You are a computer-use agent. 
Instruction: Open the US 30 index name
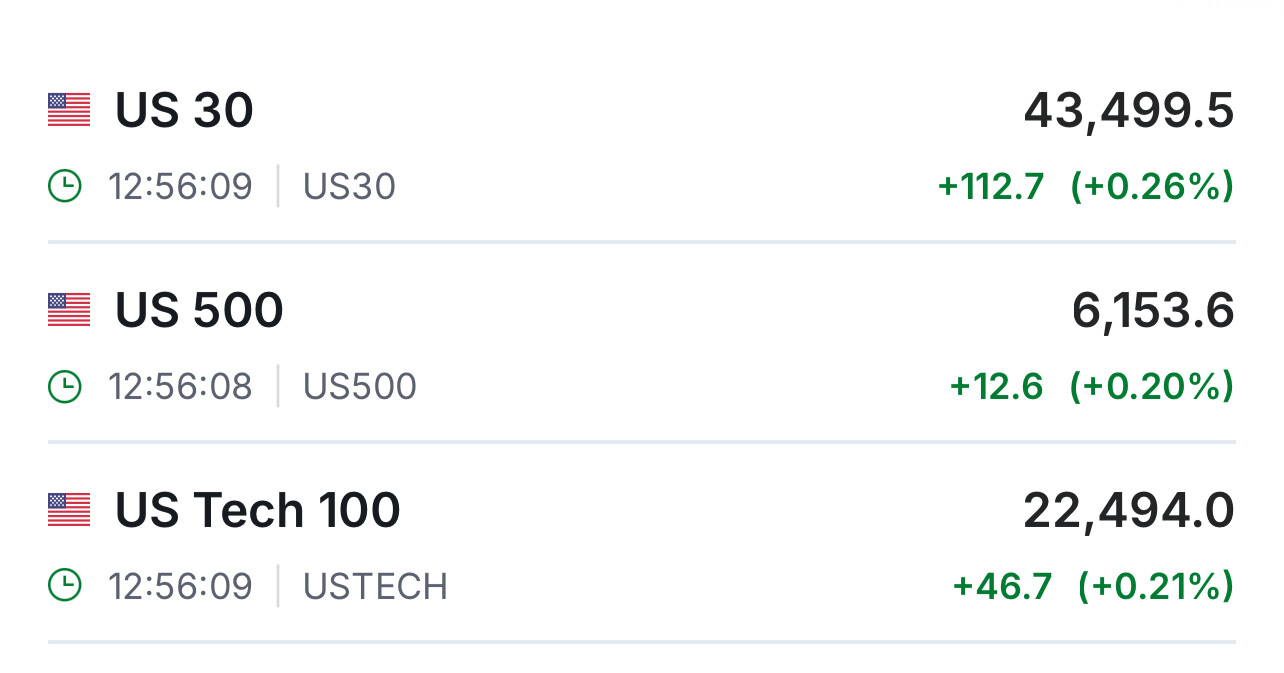click(x=184, y=110)
